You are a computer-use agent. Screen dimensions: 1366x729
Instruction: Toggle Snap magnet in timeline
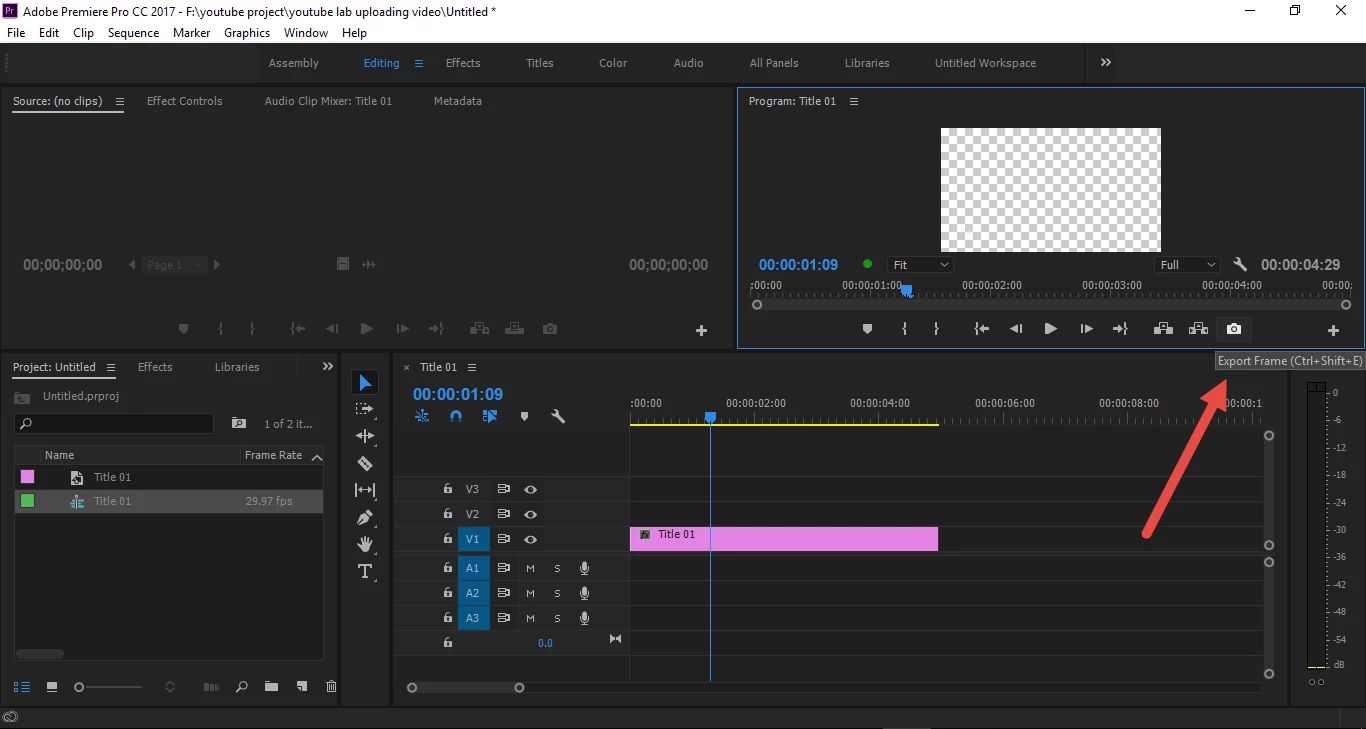click(x=456, y=416)
